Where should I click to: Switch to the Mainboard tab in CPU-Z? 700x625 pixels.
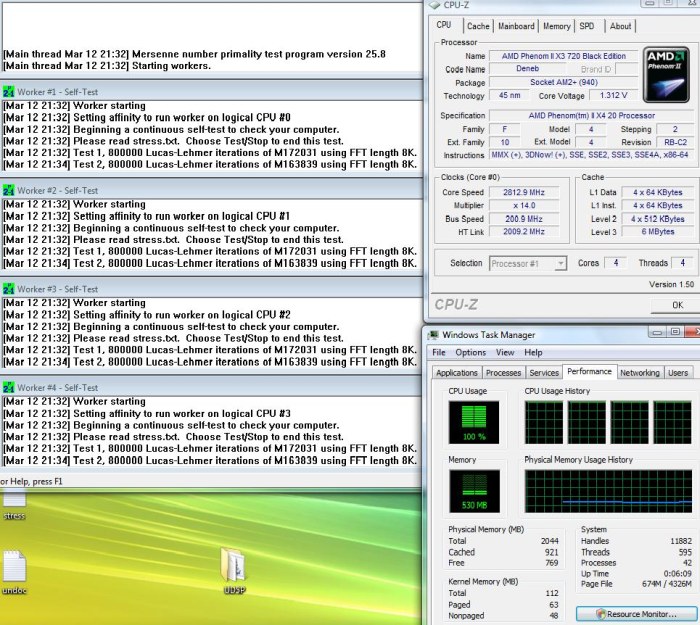[516, 26]
